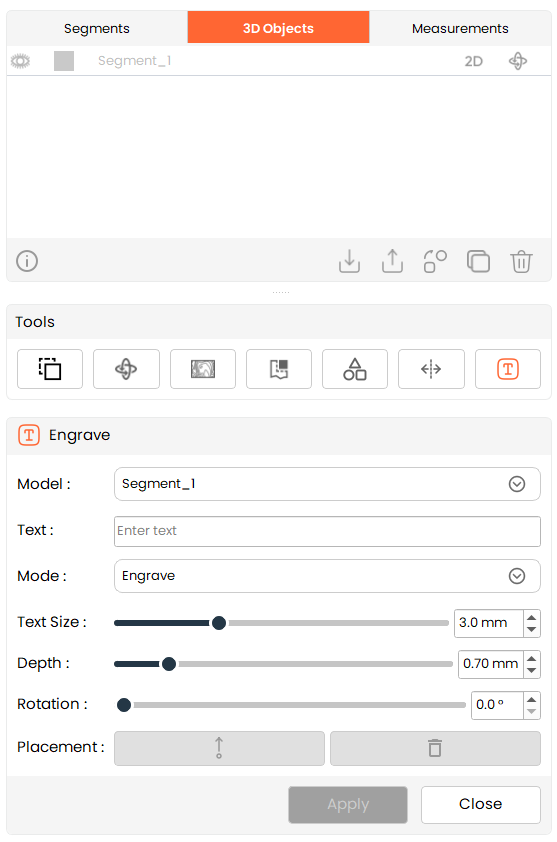
Task: Click the import download arrow icon
Action: 349,261
